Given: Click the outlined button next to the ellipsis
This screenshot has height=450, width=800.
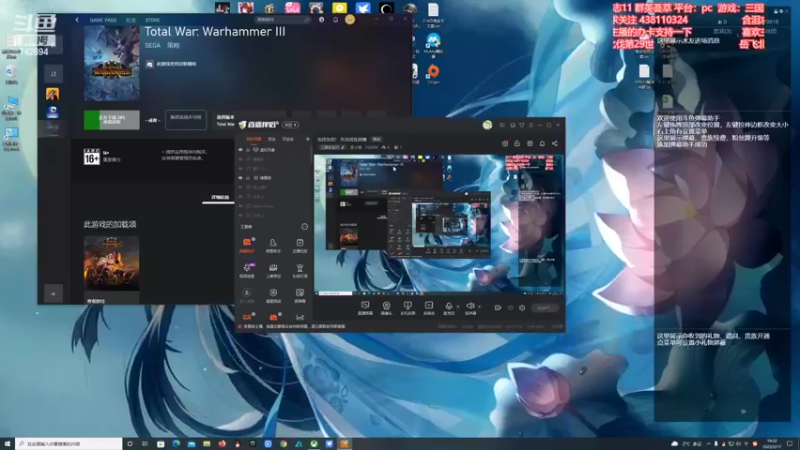Looking at the screenshot, I should (x=186, y=120).
